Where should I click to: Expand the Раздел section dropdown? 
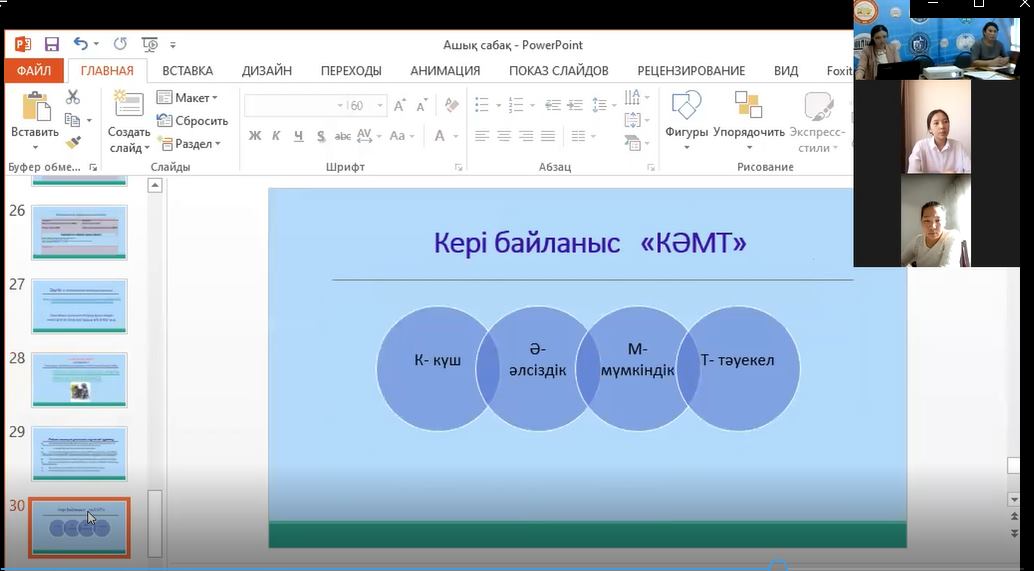[x=189, y=143]
